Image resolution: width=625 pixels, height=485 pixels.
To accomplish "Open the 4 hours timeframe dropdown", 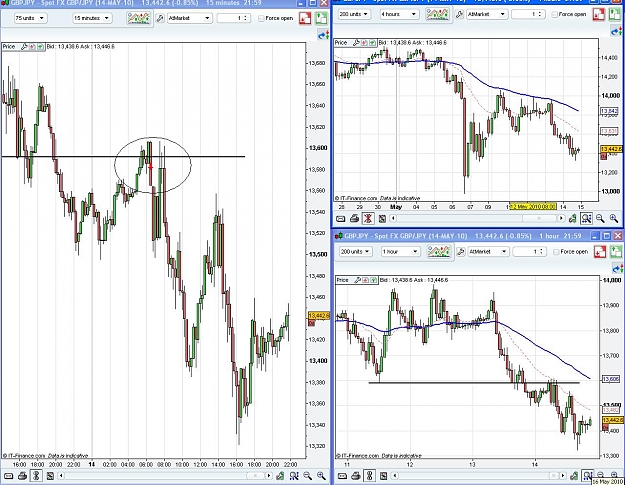I will pyautogui.click(x=399, y=14).
